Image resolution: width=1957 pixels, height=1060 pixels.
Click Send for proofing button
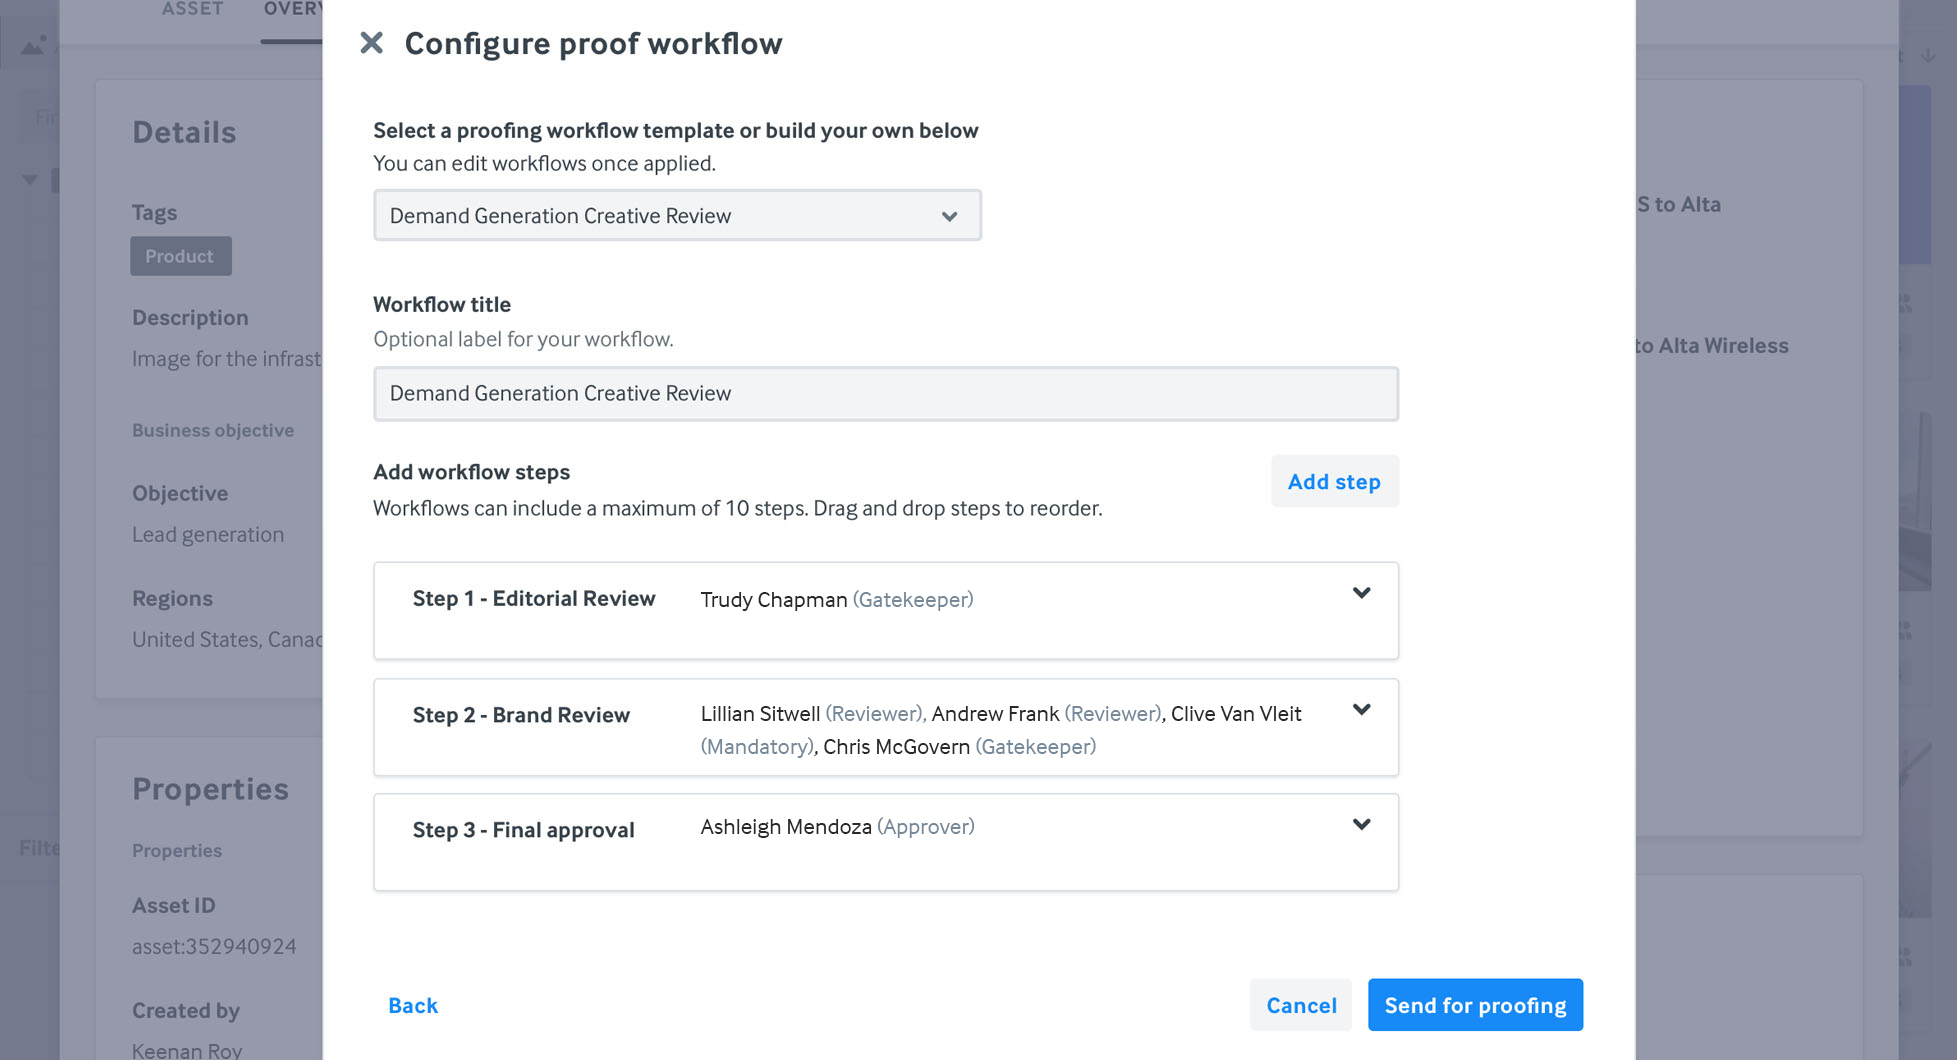click(1475, 1005)
